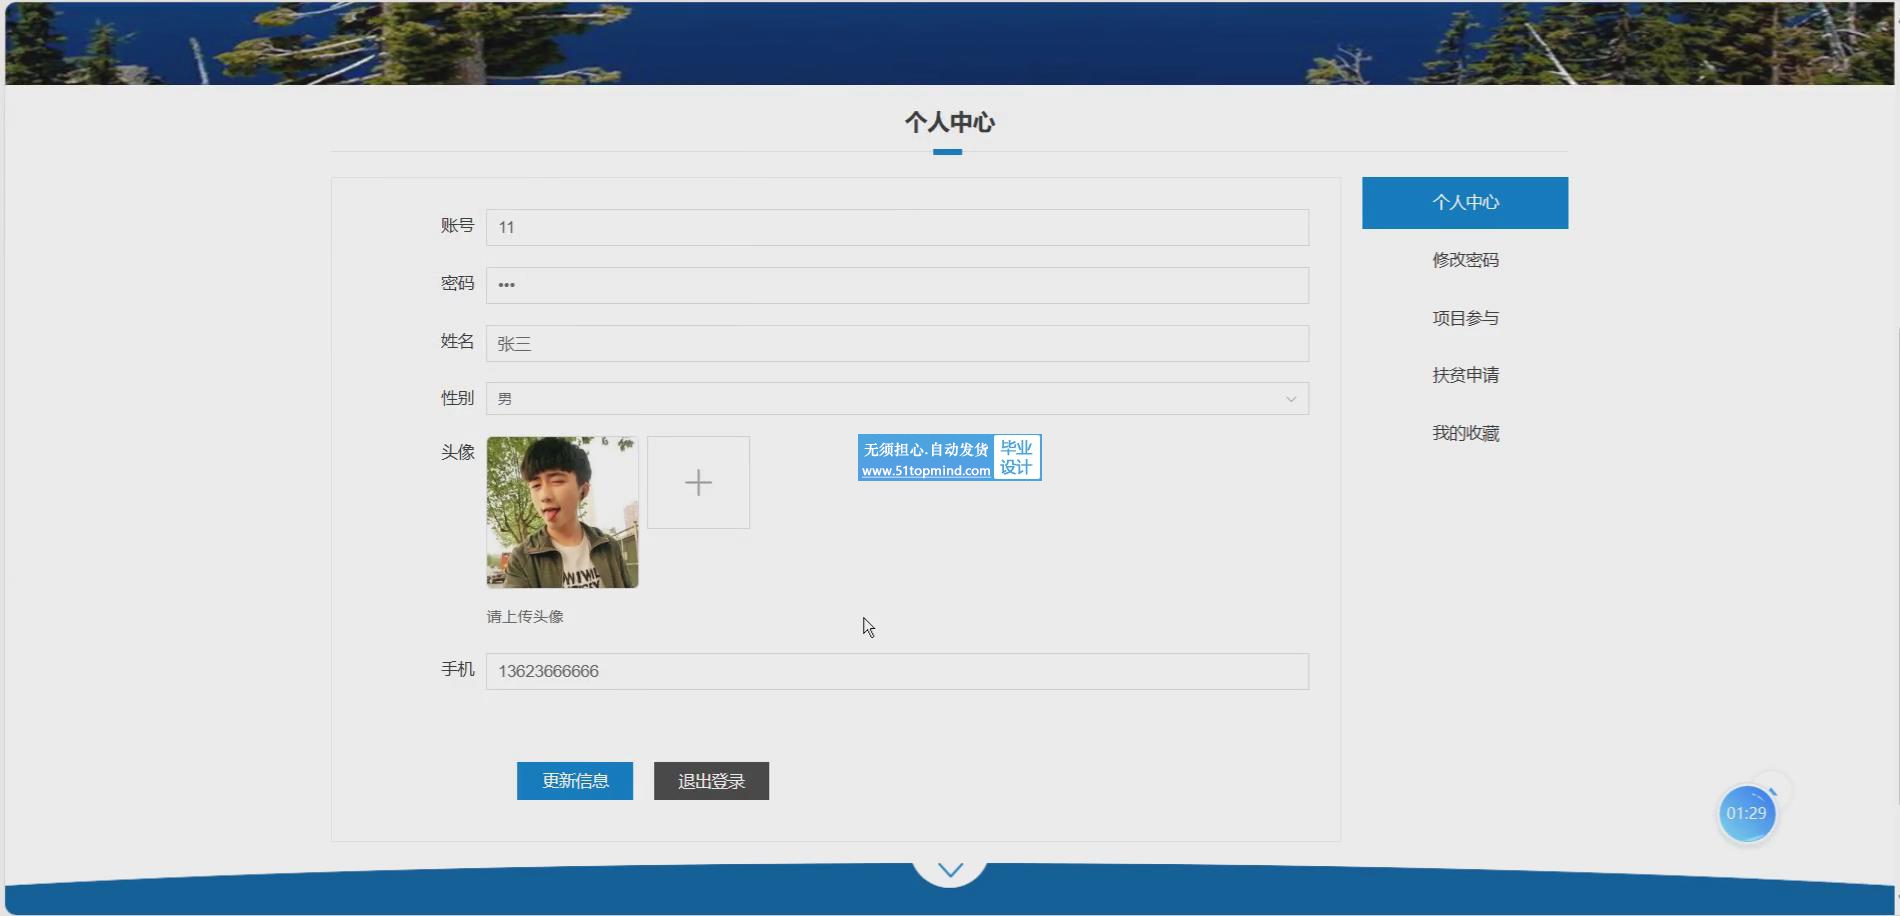This screenshot has height=916, width=1900.
Task: Click the down chevron at page bottom
Action: click(x=950, y=870)
